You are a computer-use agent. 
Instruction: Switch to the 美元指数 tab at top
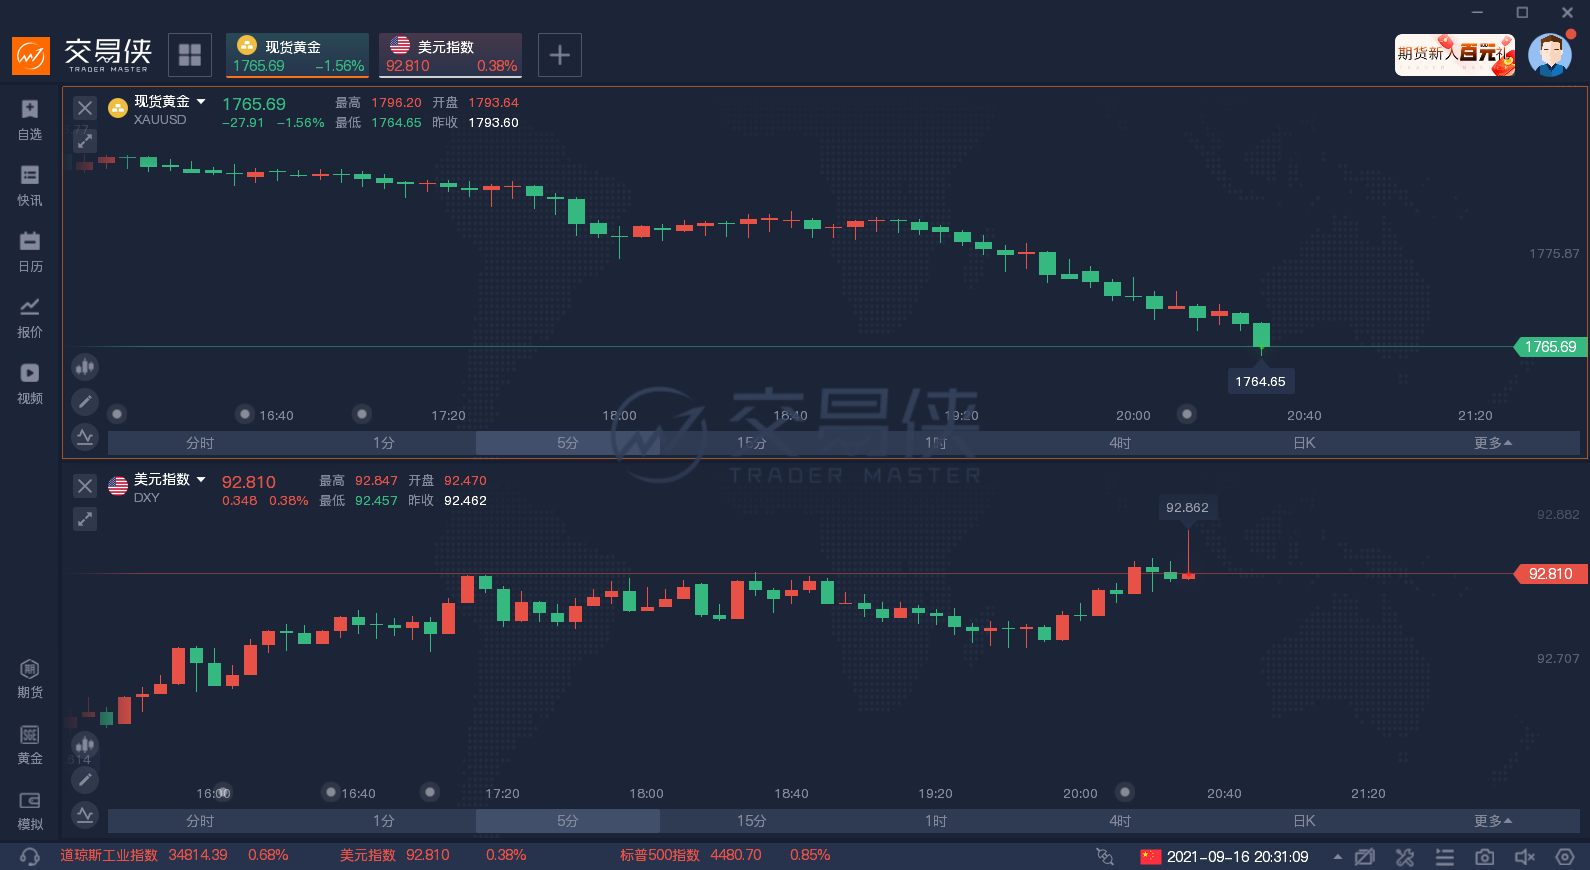click(450, 55)
